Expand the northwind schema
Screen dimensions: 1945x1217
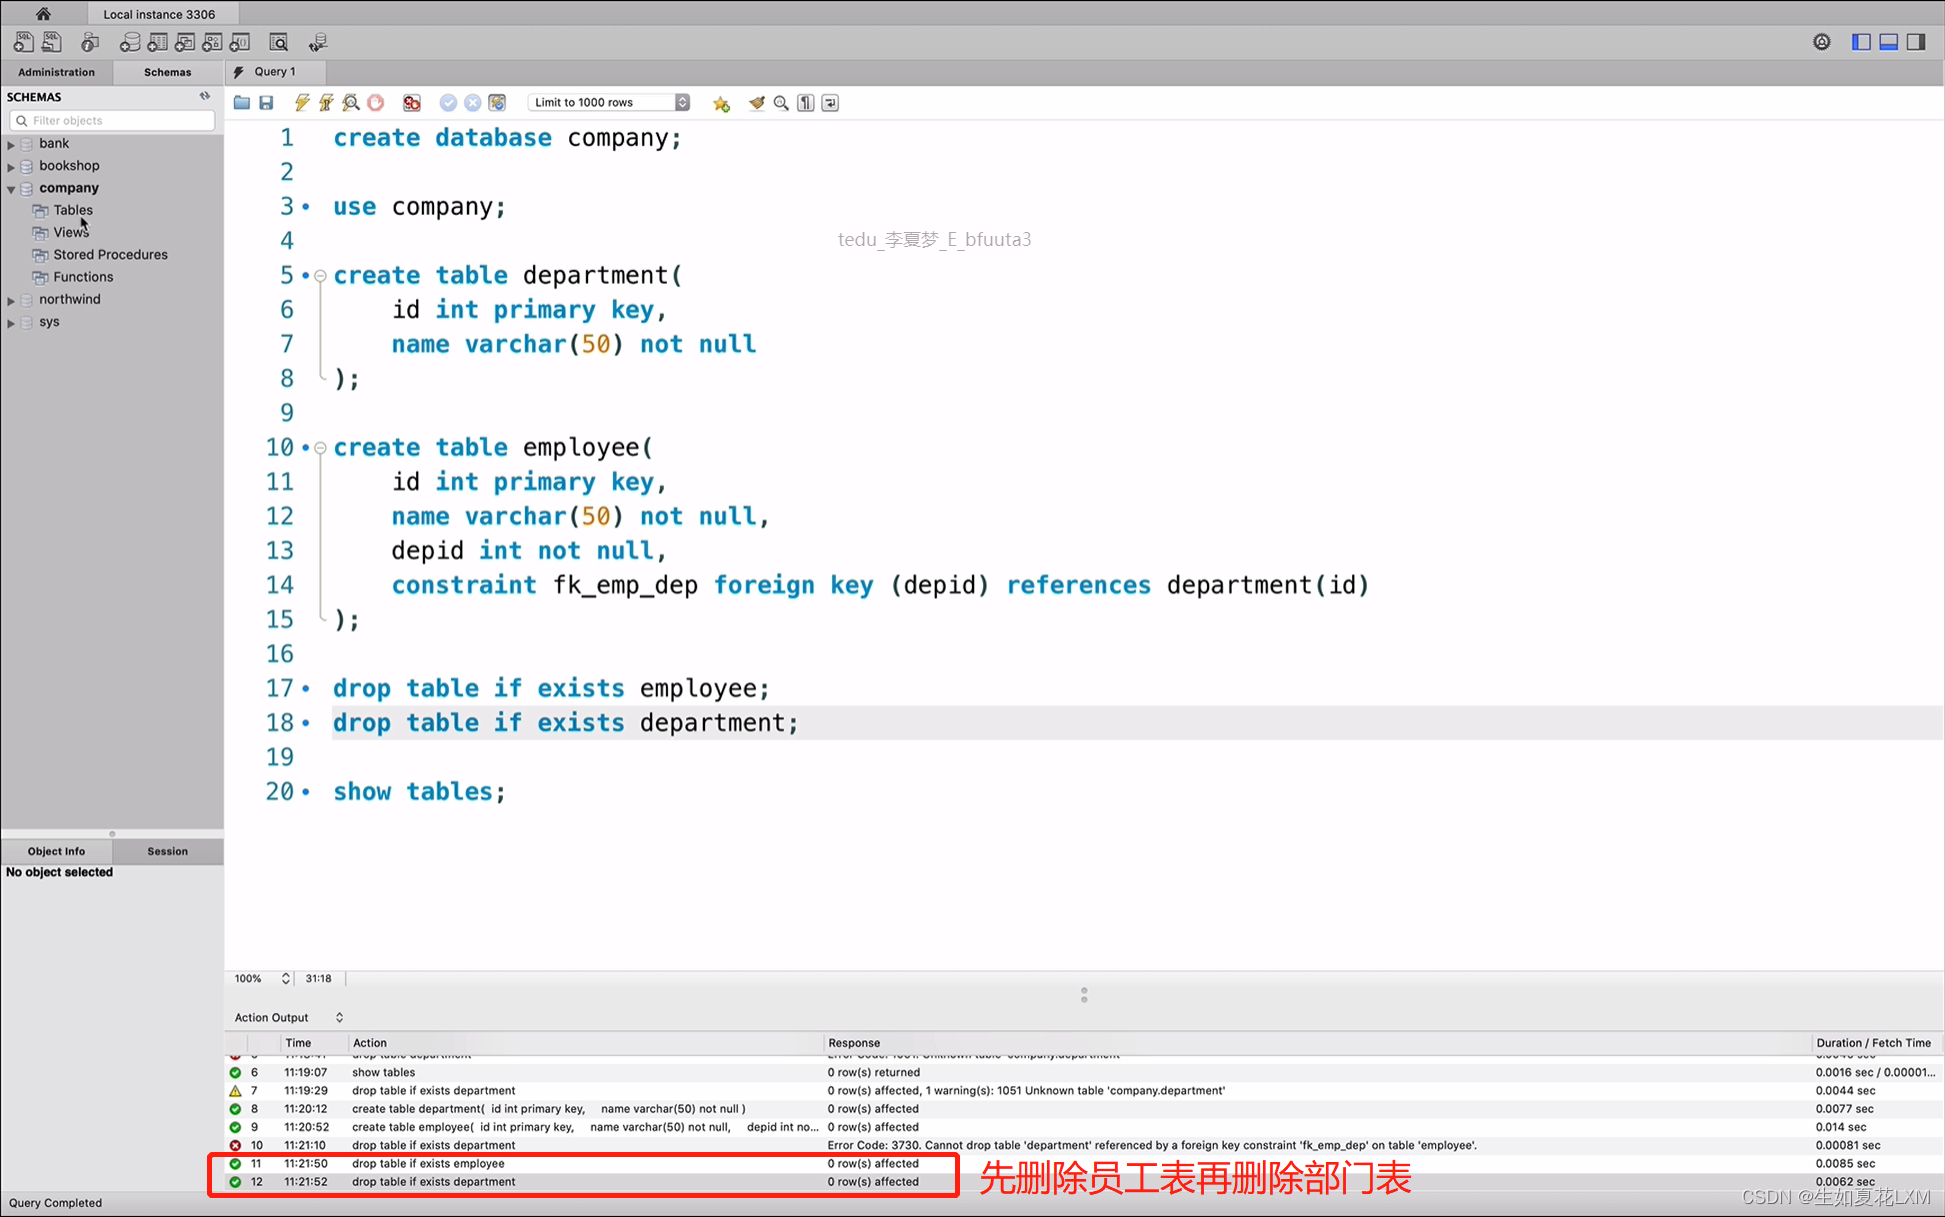[x=11, y=300]
